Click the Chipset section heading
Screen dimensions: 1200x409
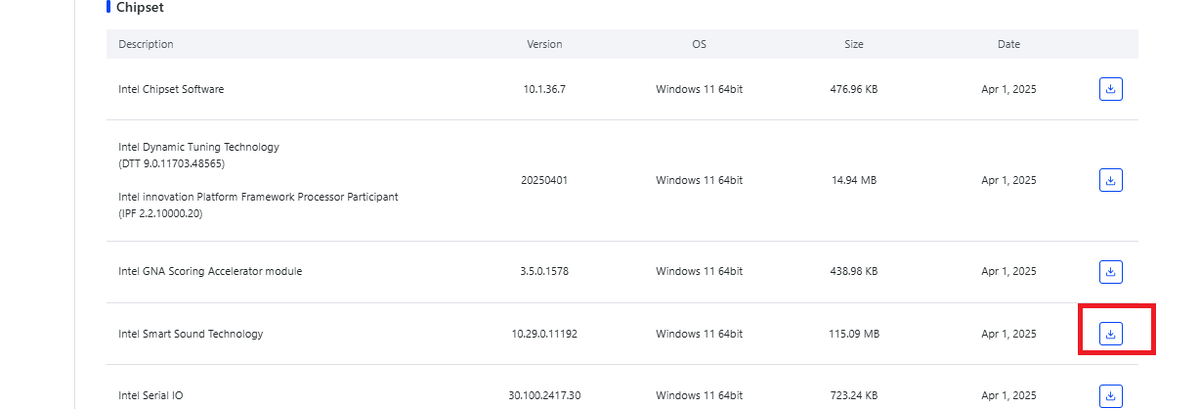[x=140, y=7]
